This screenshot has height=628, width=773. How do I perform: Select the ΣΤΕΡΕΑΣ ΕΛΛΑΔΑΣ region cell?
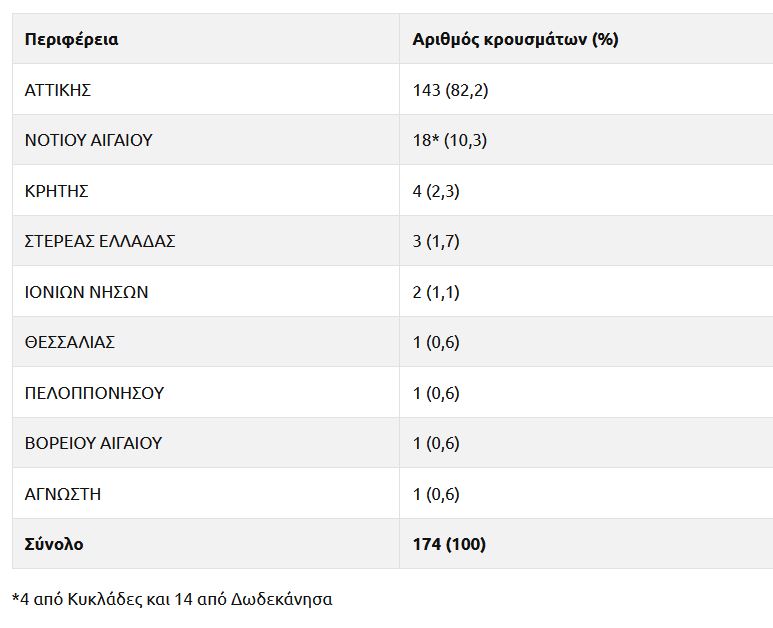[x=100, y=241]
